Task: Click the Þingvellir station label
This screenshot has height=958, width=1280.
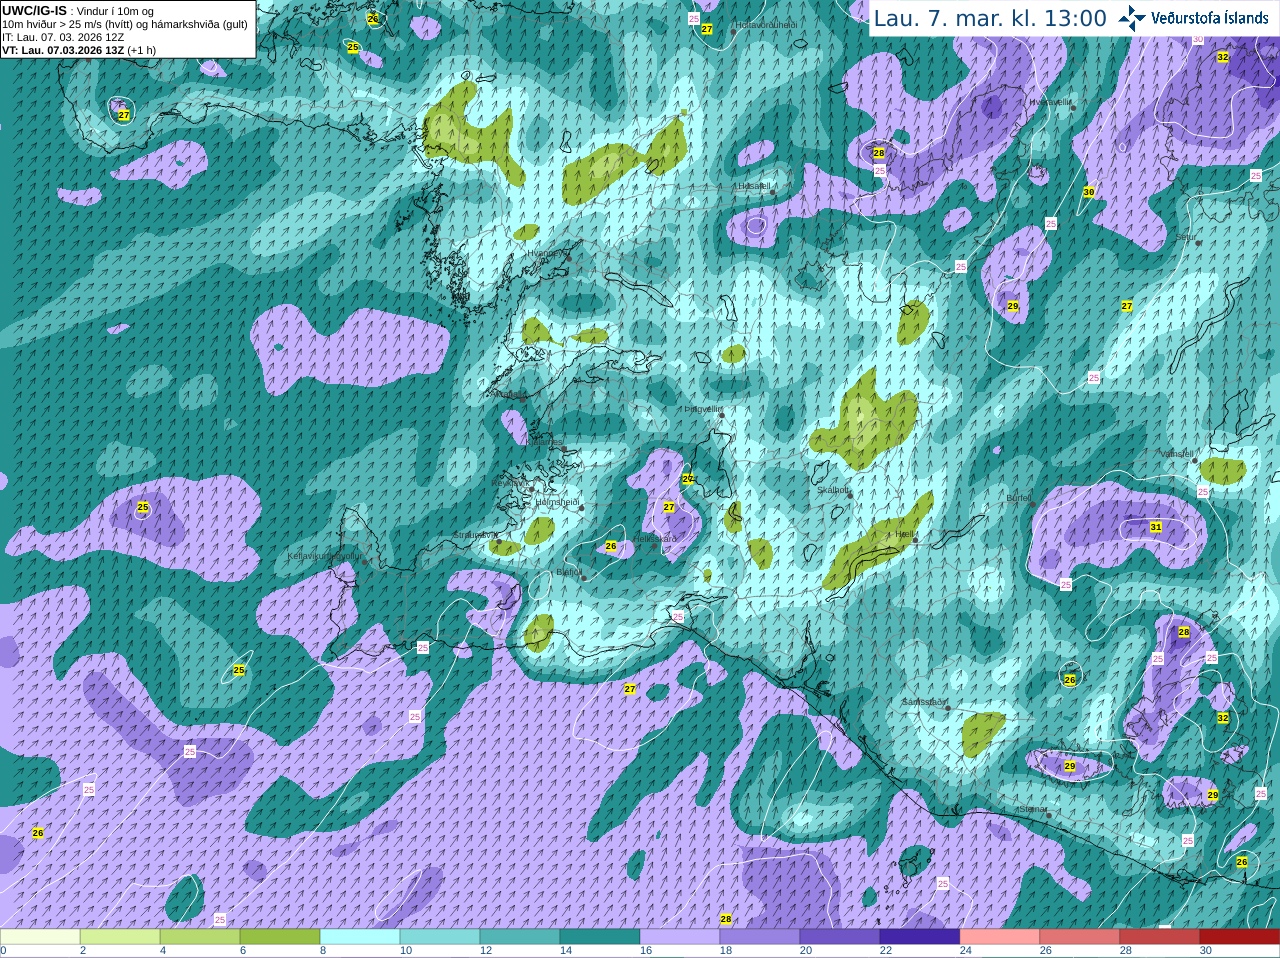Action: 702,409
